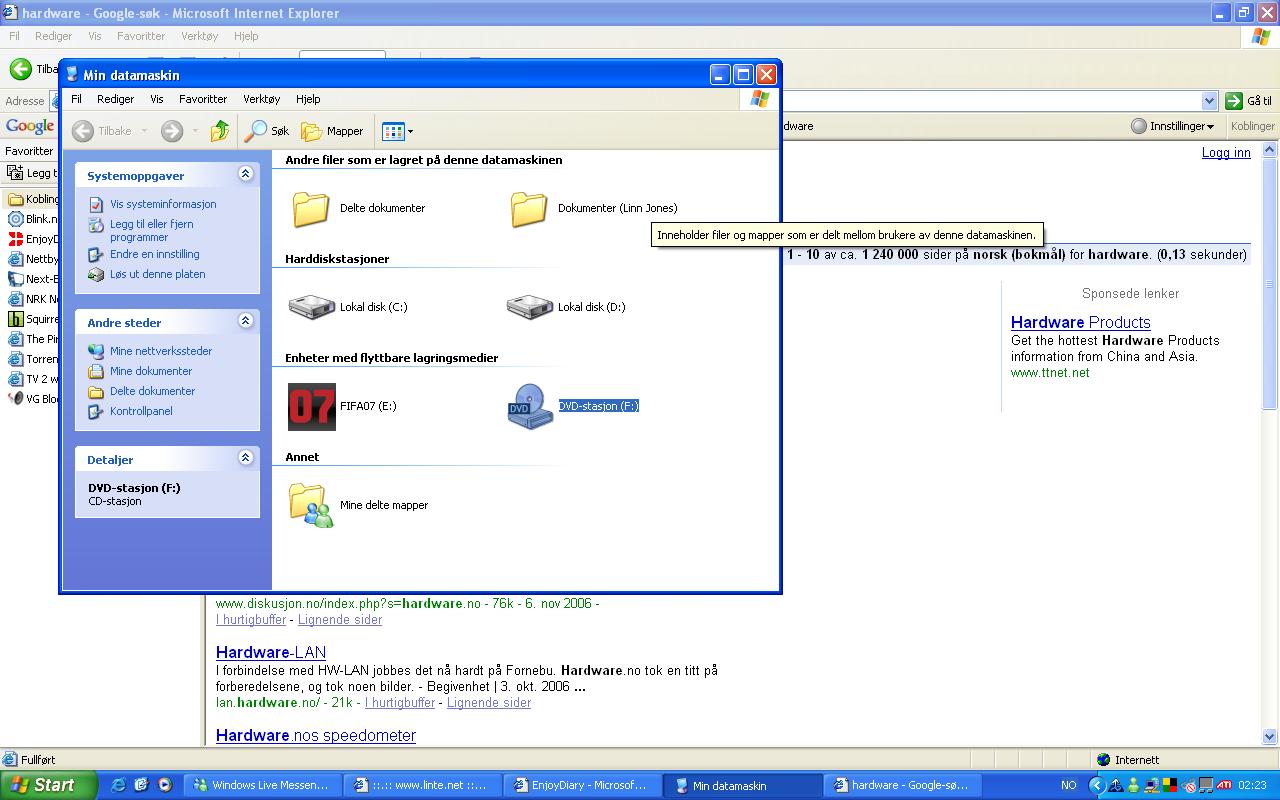Viewport: 1280px width, 800px height.
Task: Select Lokal disk (D:) drive icon
Action: 530,307
